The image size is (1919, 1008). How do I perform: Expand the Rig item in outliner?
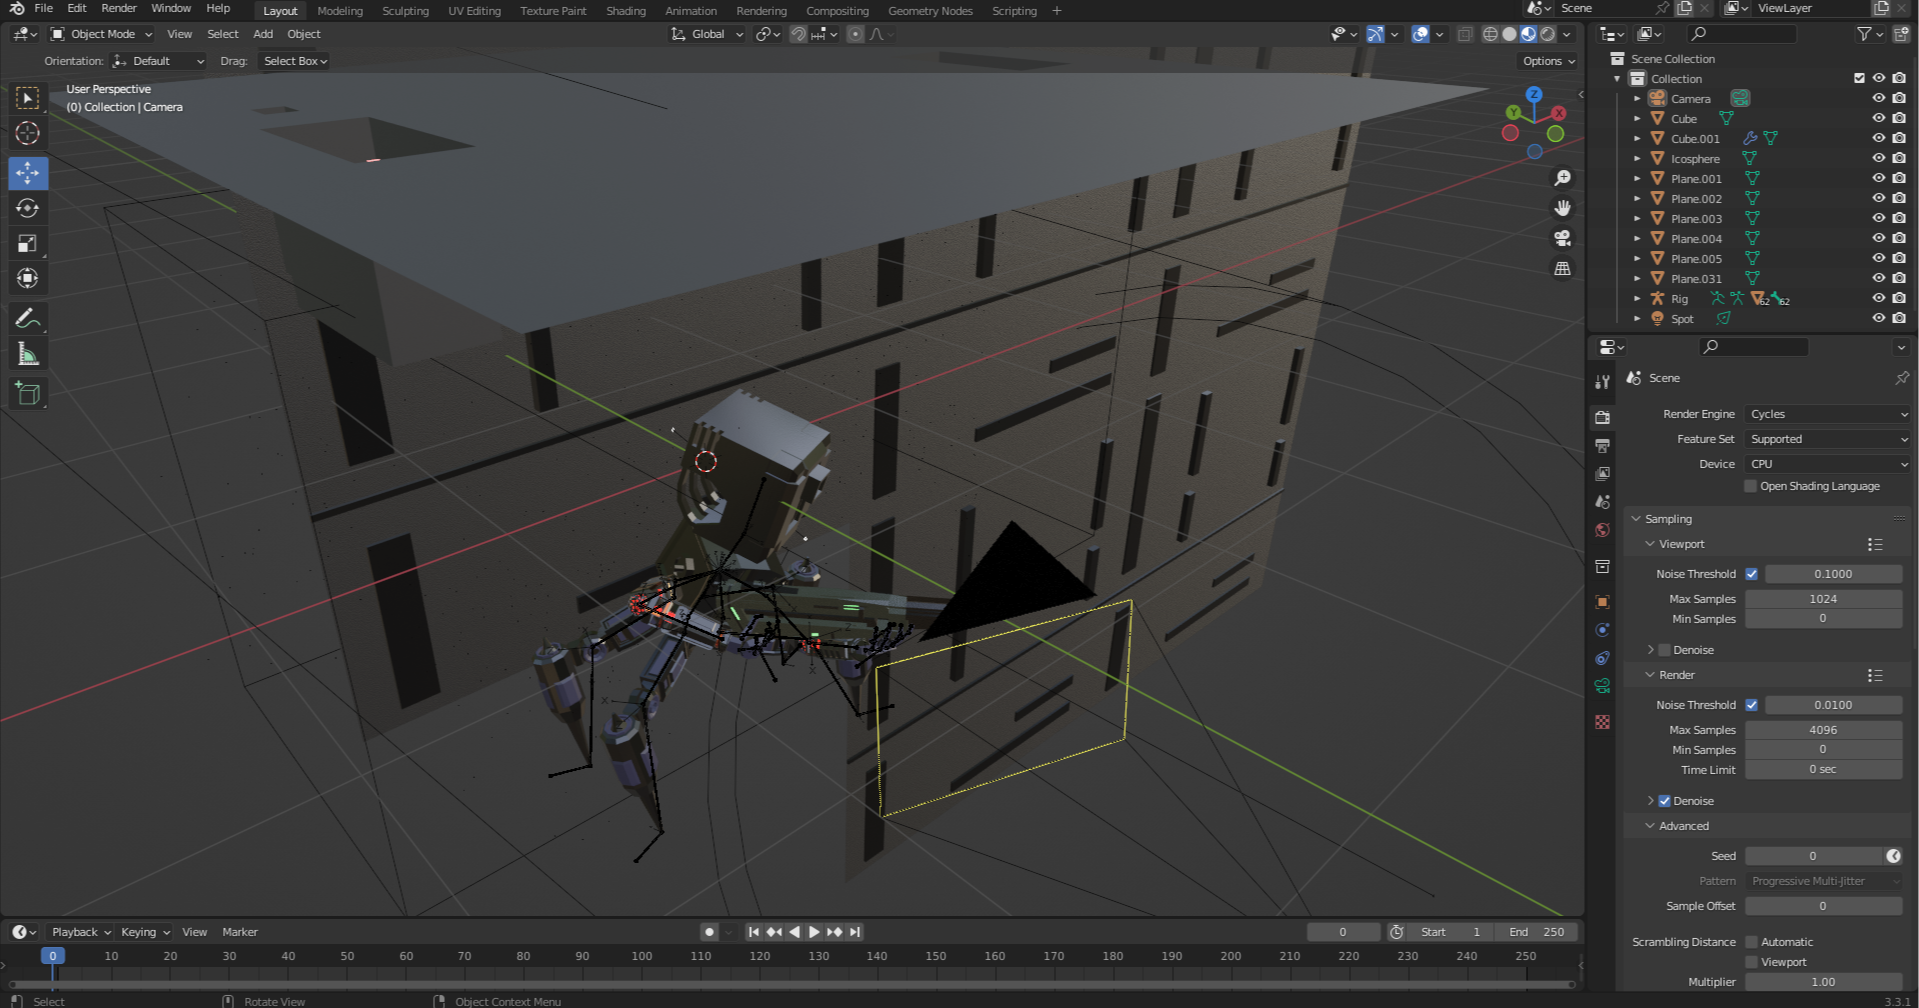coord(1637,299)
